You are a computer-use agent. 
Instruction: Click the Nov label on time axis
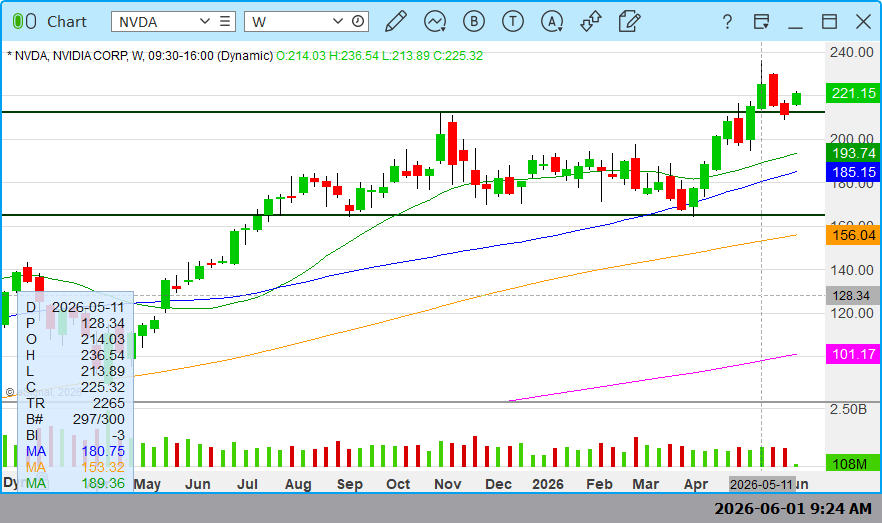point(447,484)
